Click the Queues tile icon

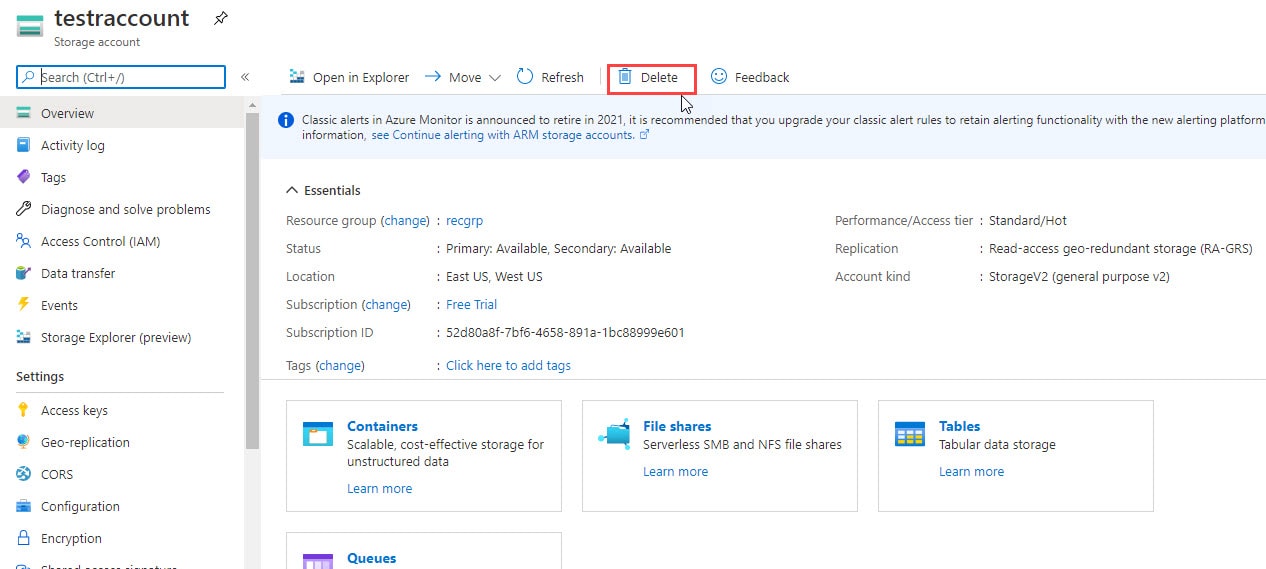point(317,561)
